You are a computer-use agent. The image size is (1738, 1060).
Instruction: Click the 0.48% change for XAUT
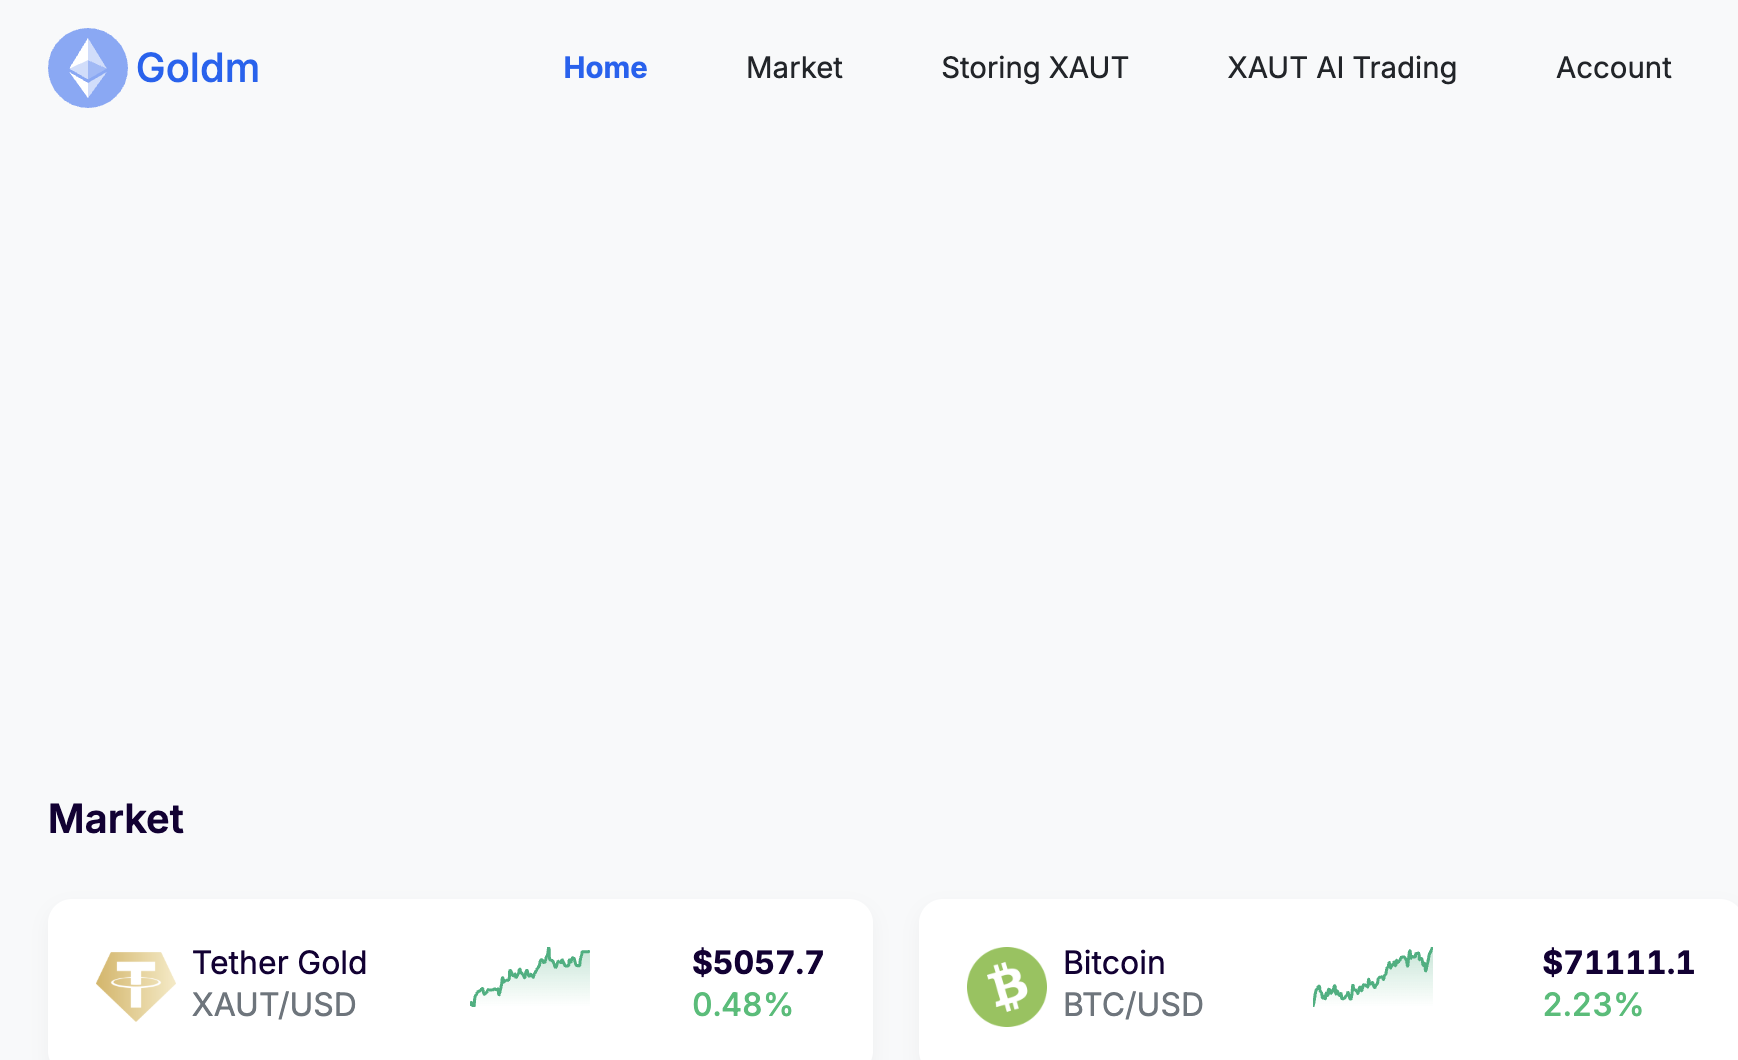(742, 1004)
